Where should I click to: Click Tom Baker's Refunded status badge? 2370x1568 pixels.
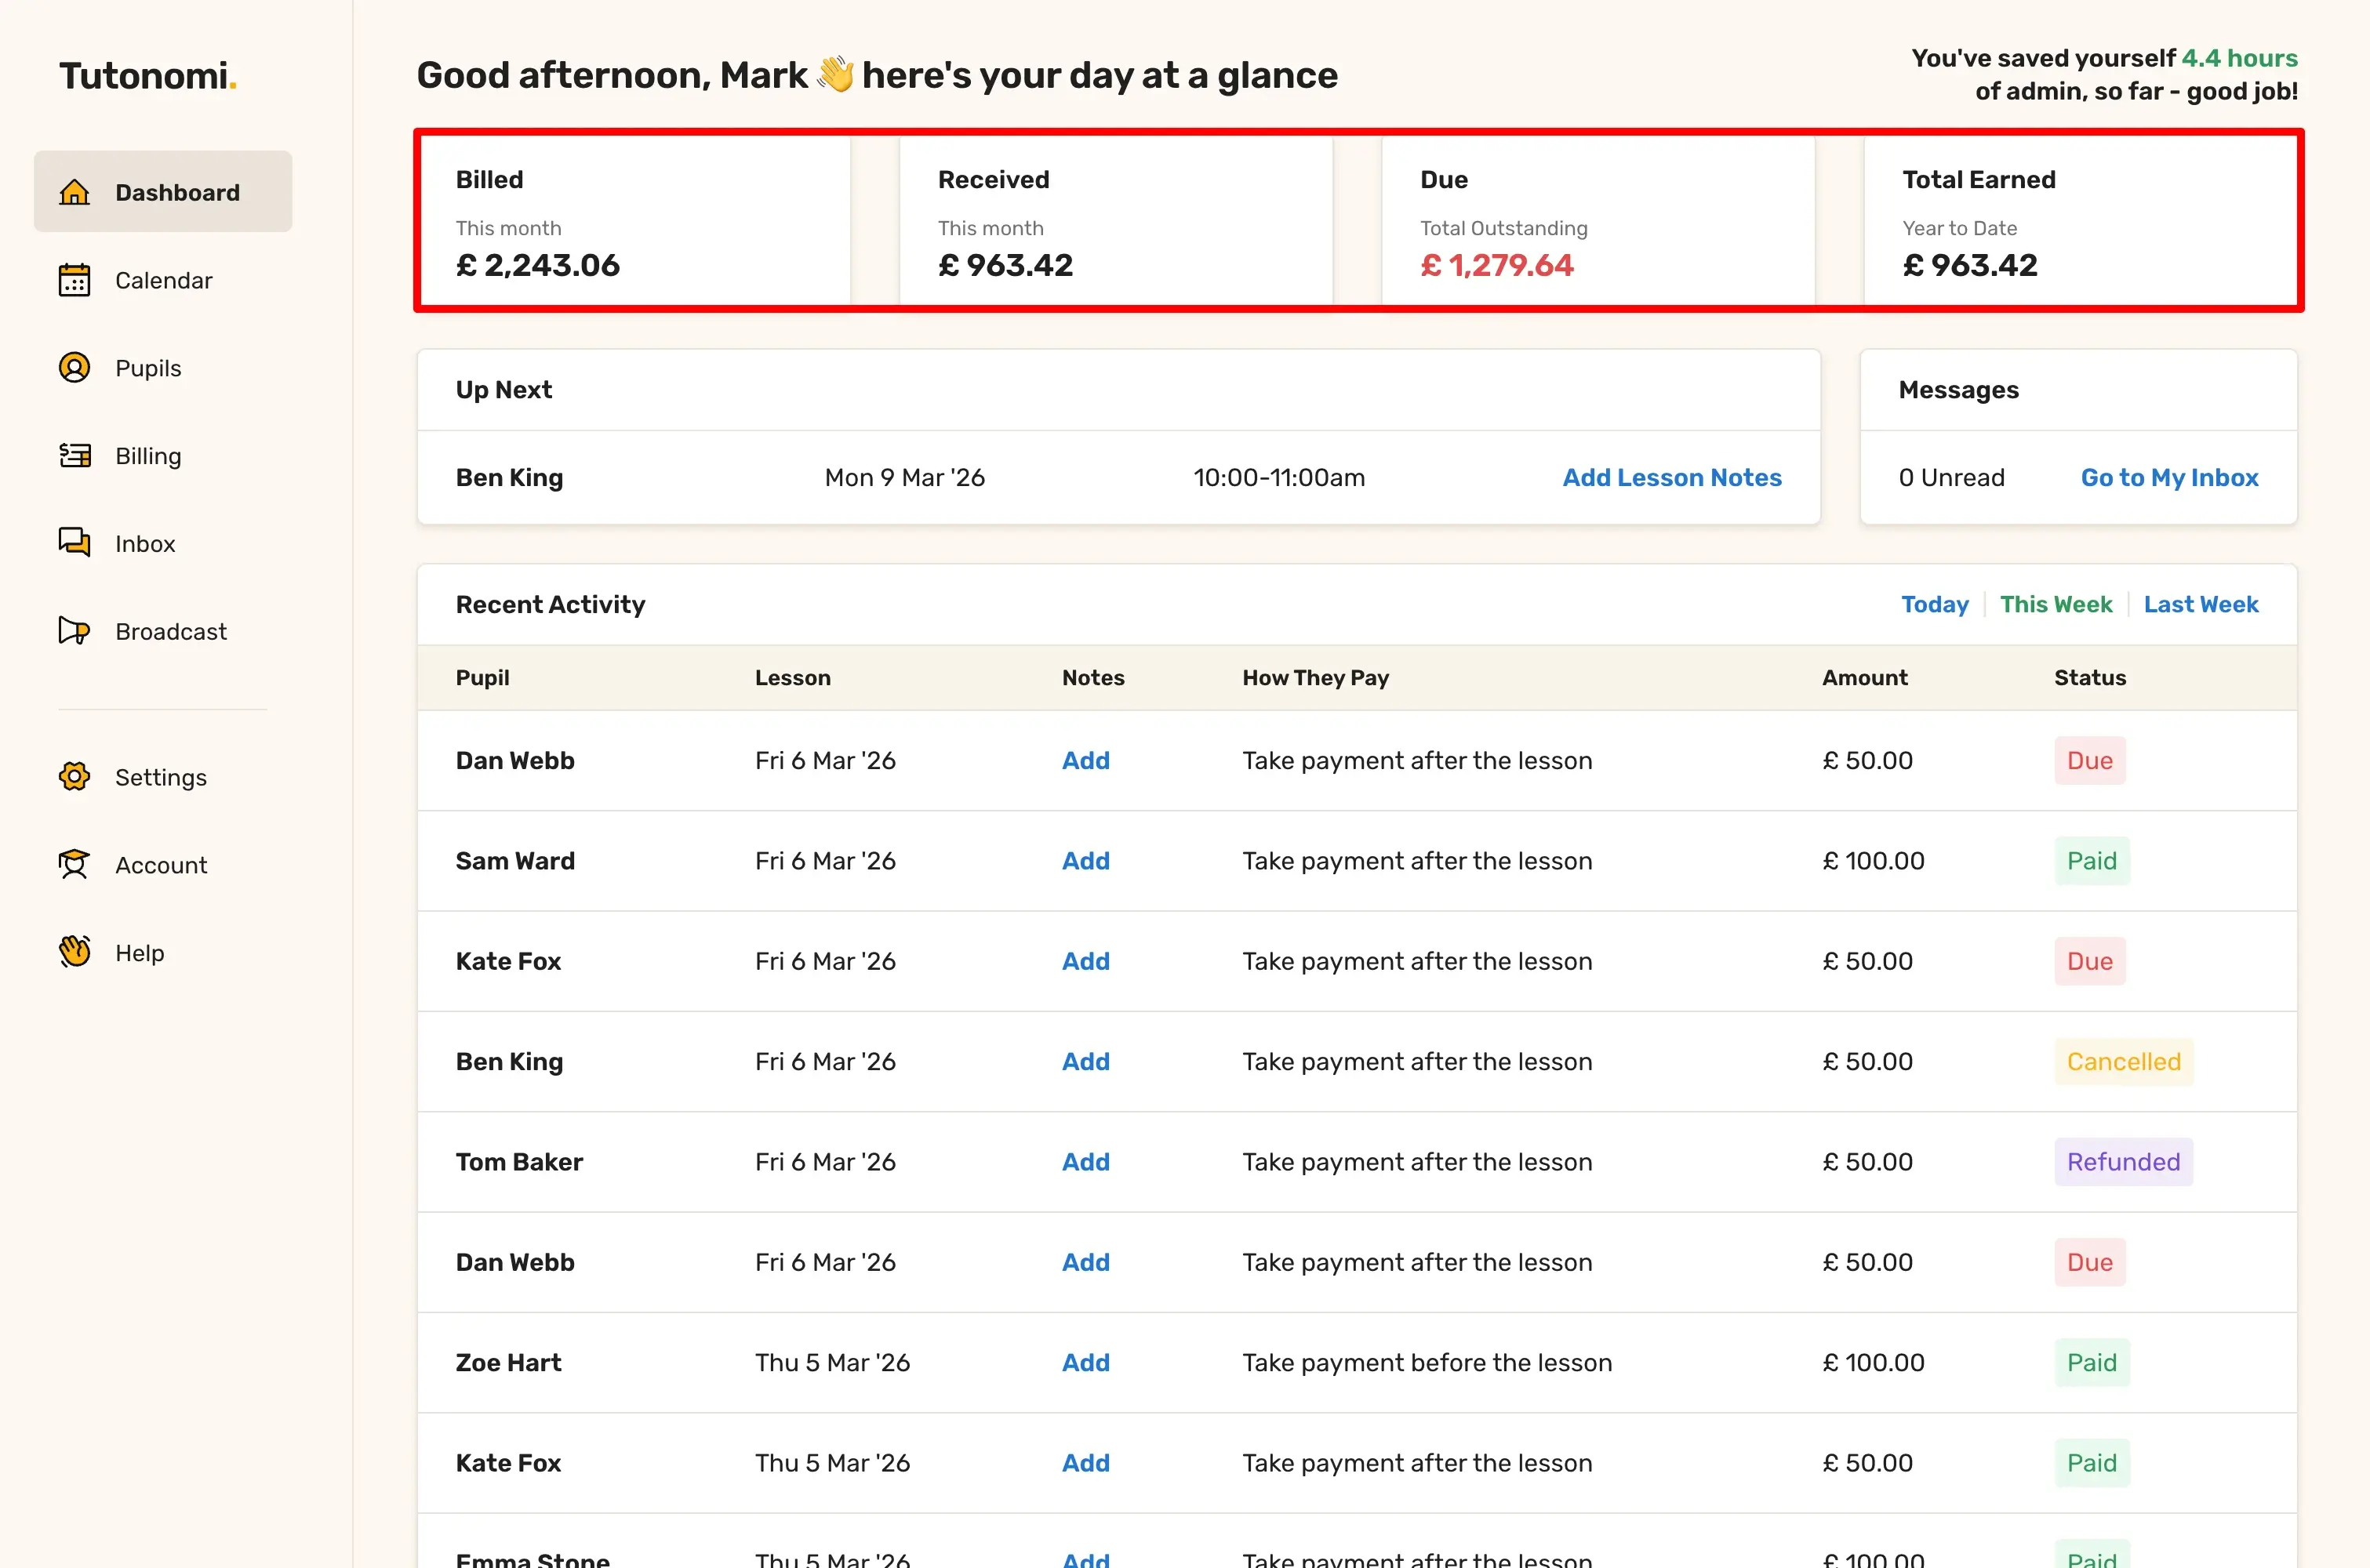pyautogui.click(x=2122, y=1162)
